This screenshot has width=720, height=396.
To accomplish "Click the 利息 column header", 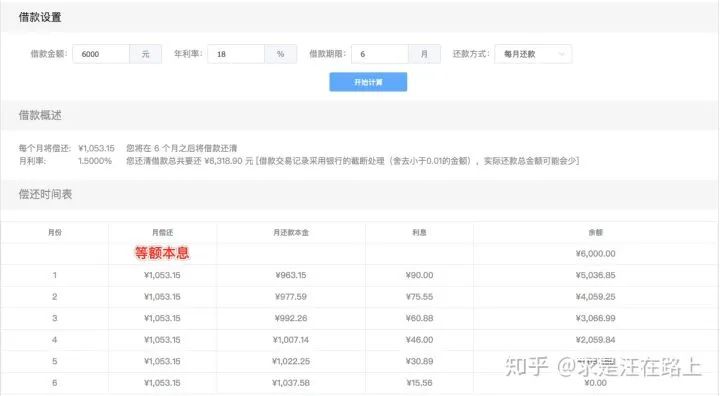I will (419, 232).
